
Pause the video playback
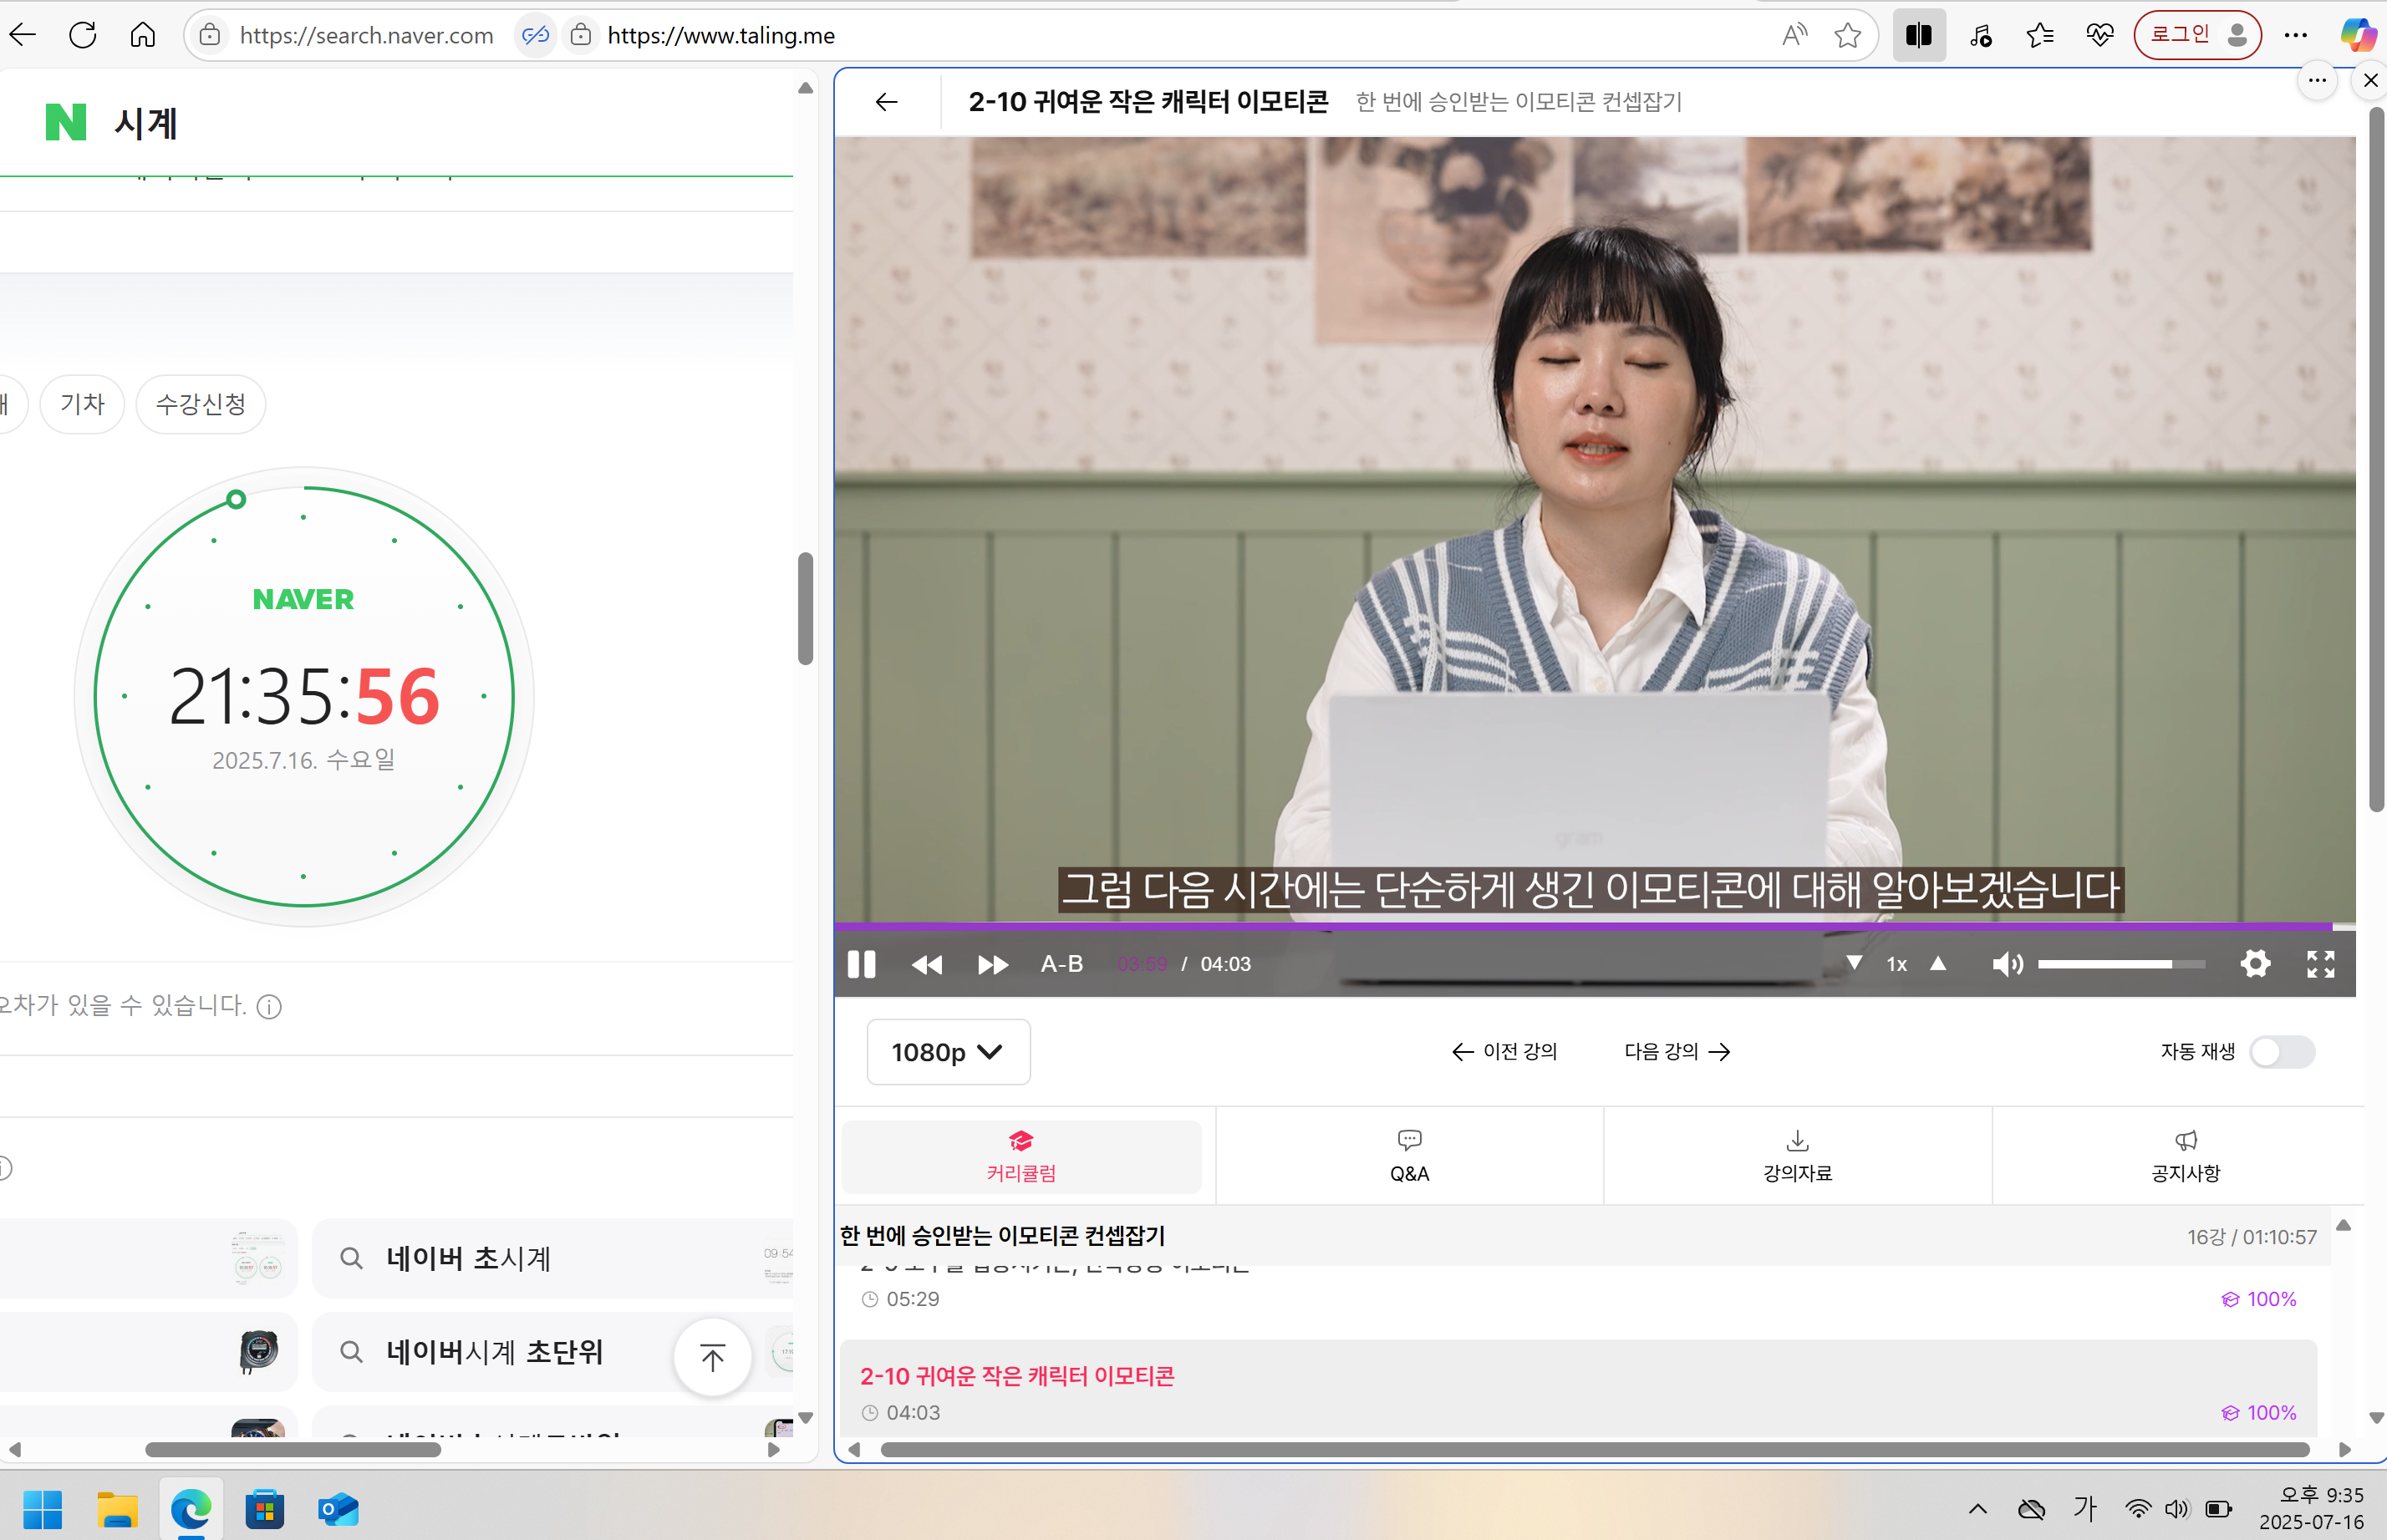pos(861,963)
